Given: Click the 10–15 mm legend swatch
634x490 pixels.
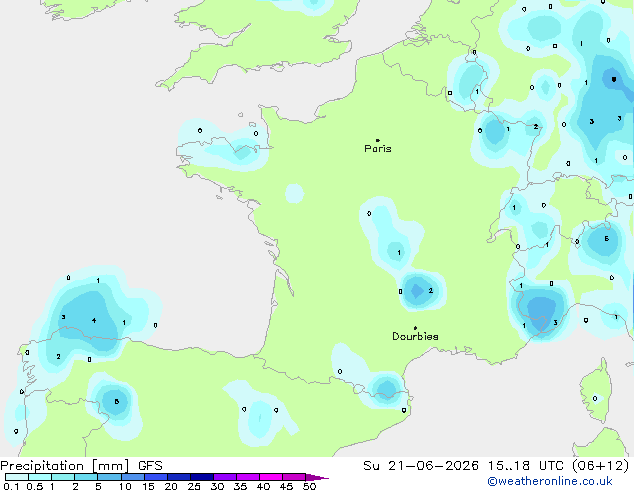Looking at the screenshot, I should point(133,477).
